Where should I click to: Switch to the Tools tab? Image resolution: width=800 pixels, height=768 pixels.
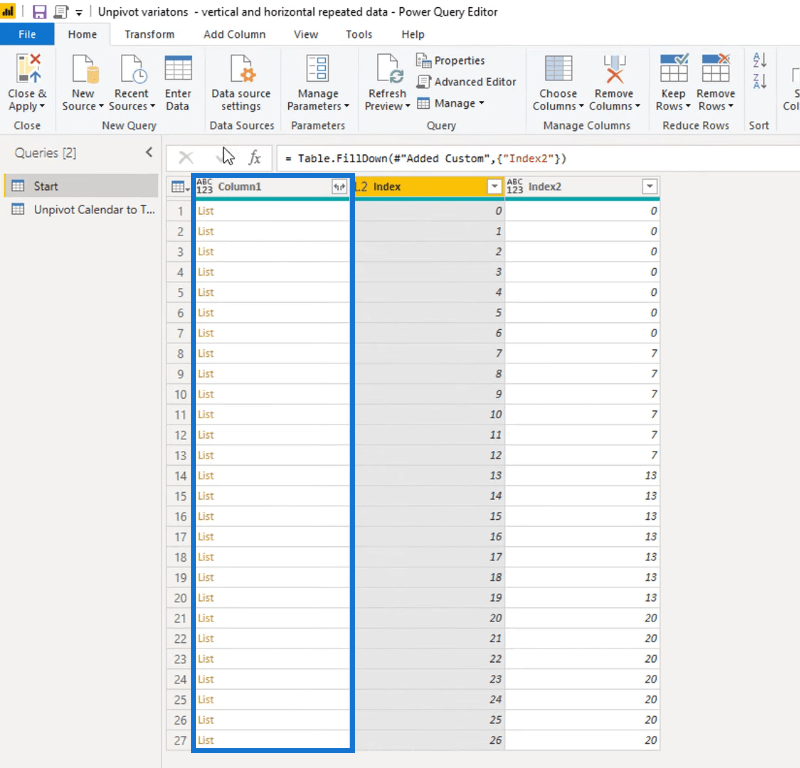click(359, 34)
